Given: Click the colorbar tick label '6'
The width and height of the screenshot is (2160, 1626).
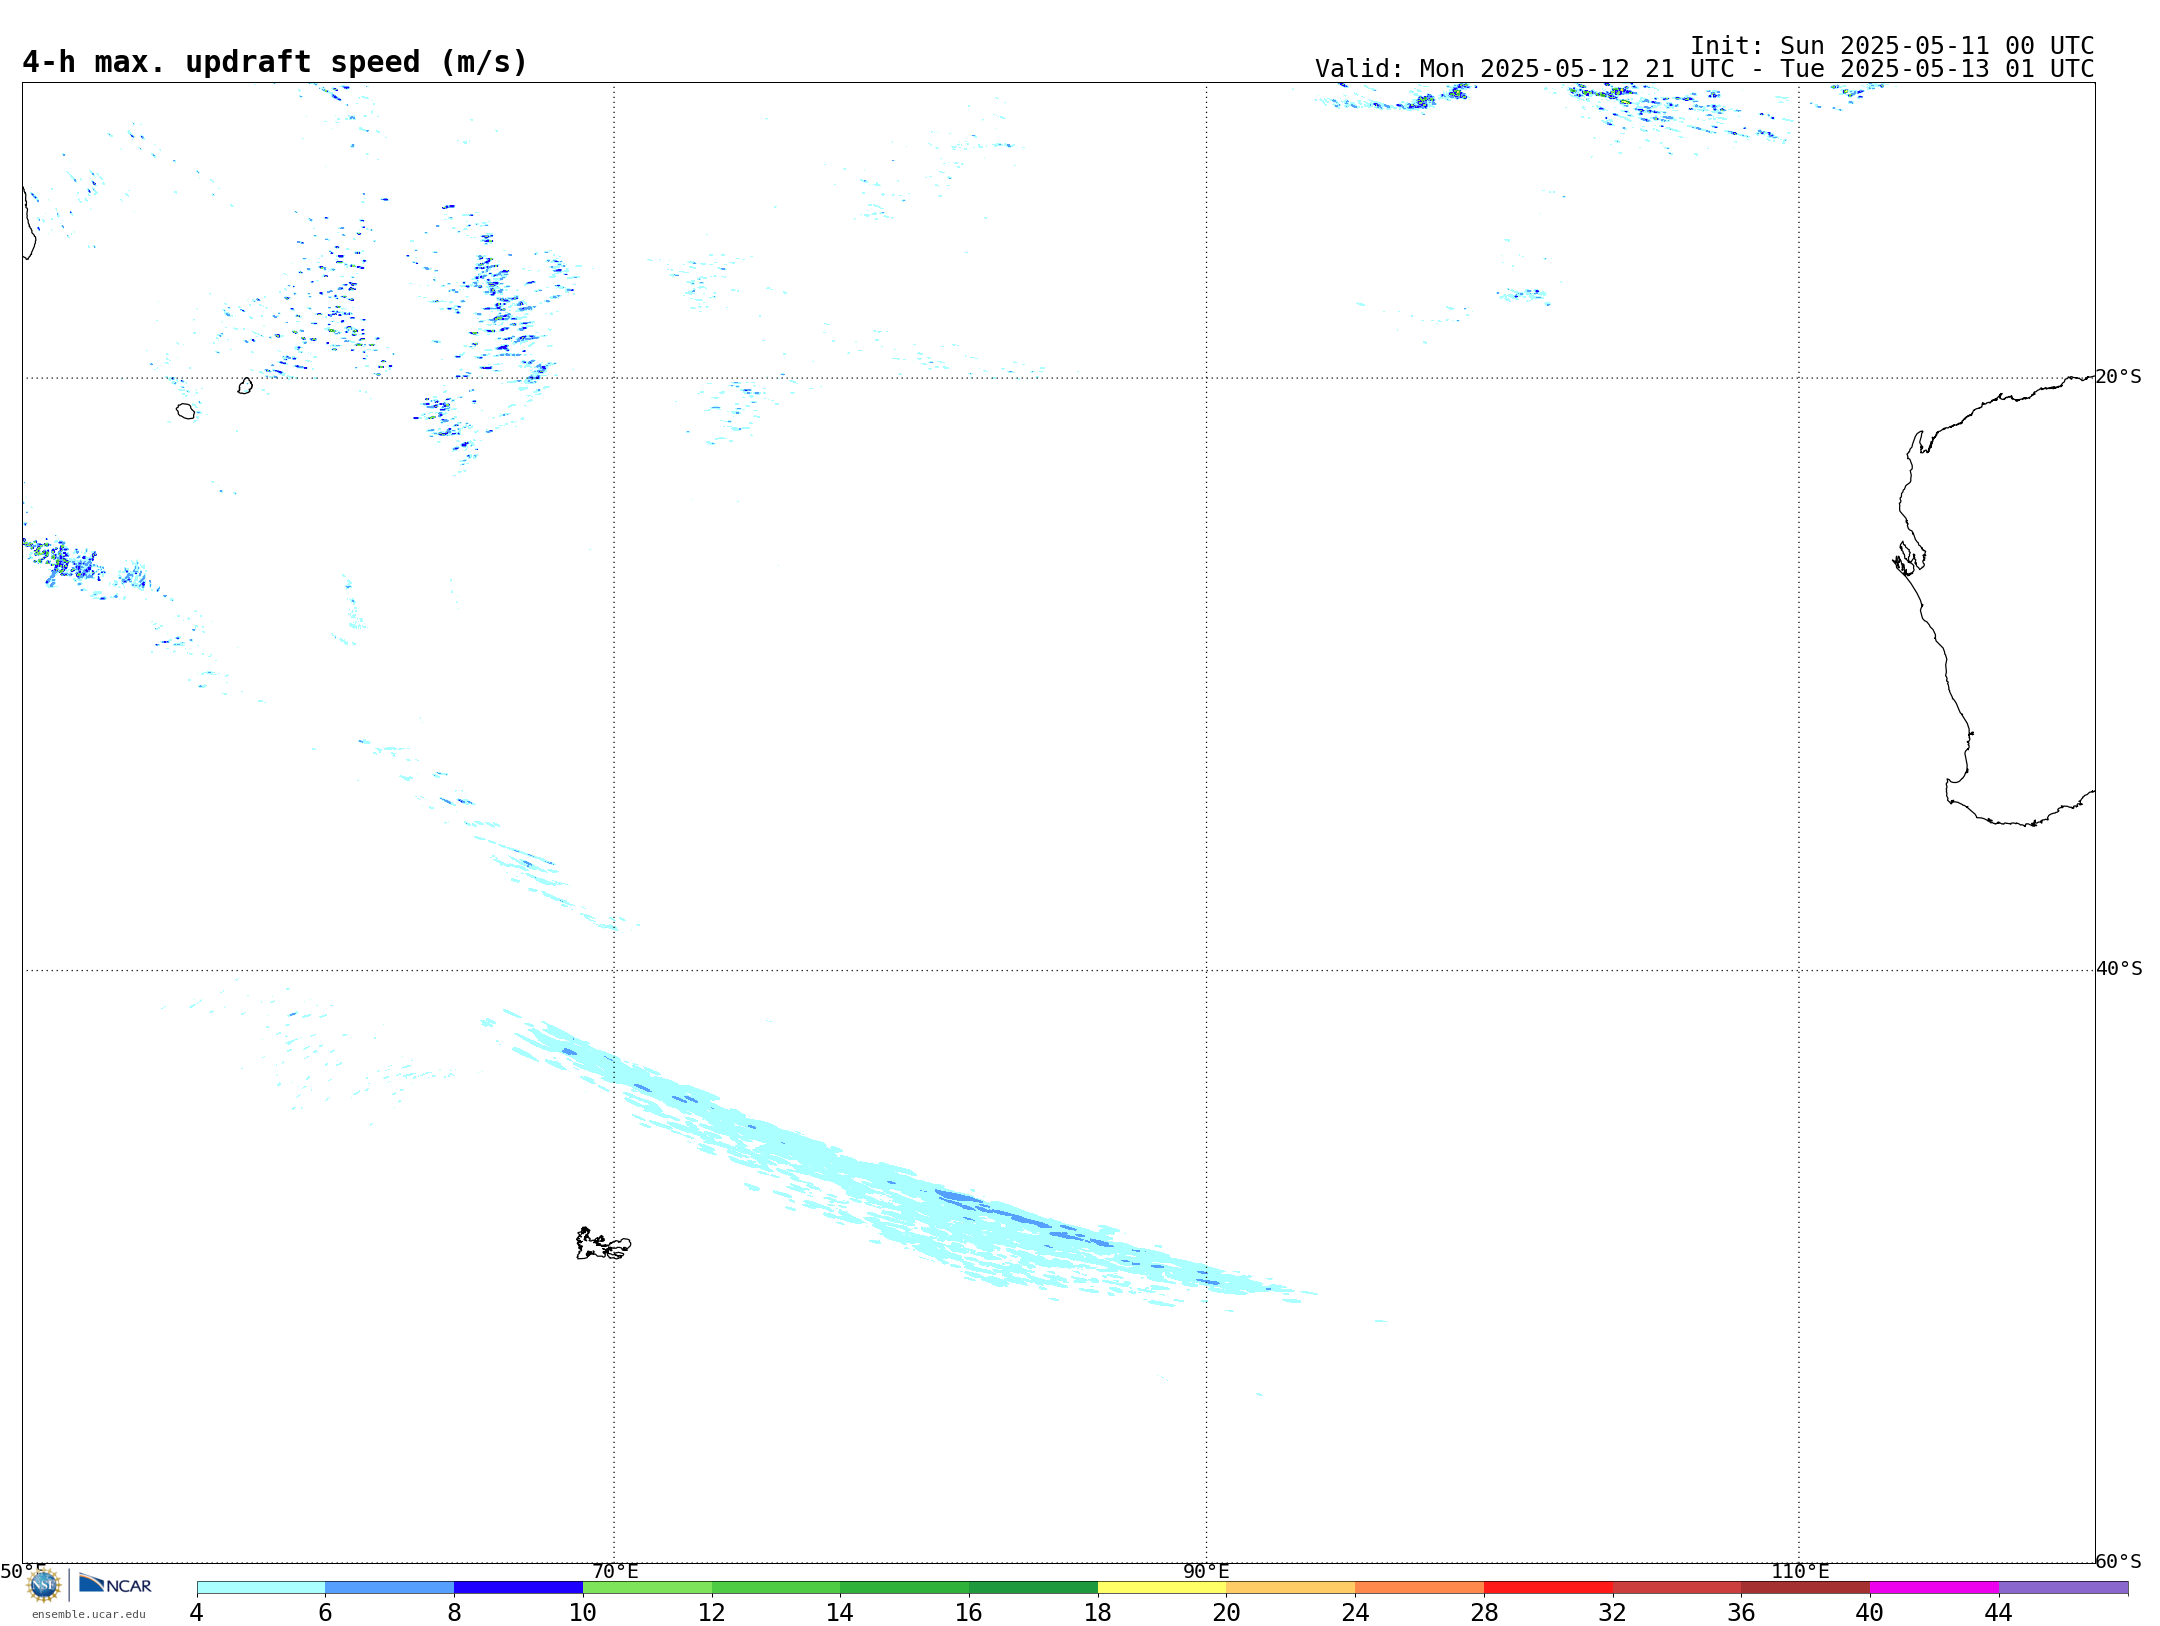Looking at the screenshot, I should [x=325, y=1612].
